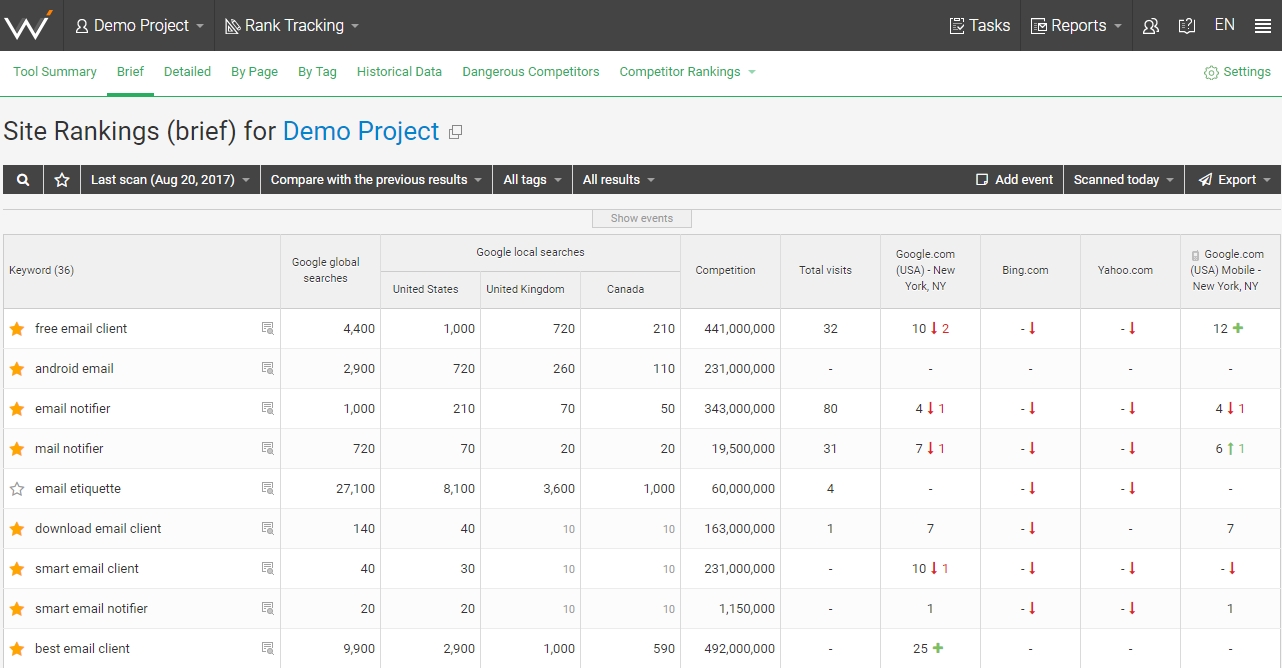Open Demo Project in new window icon
The width and height of the screenshot is (1282, 668).
tap(456, 132)
